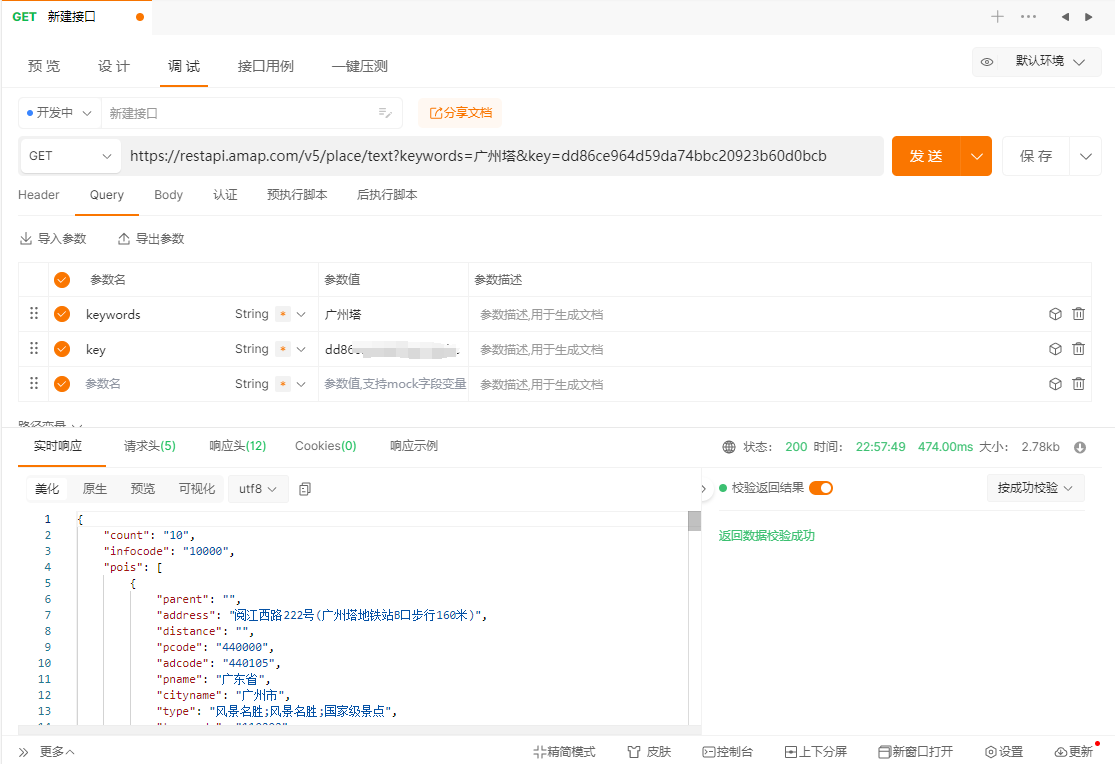Share documentation via 分享文档 link
The height and width of the screenshot is (764, 1115).
tap(459, 113)
